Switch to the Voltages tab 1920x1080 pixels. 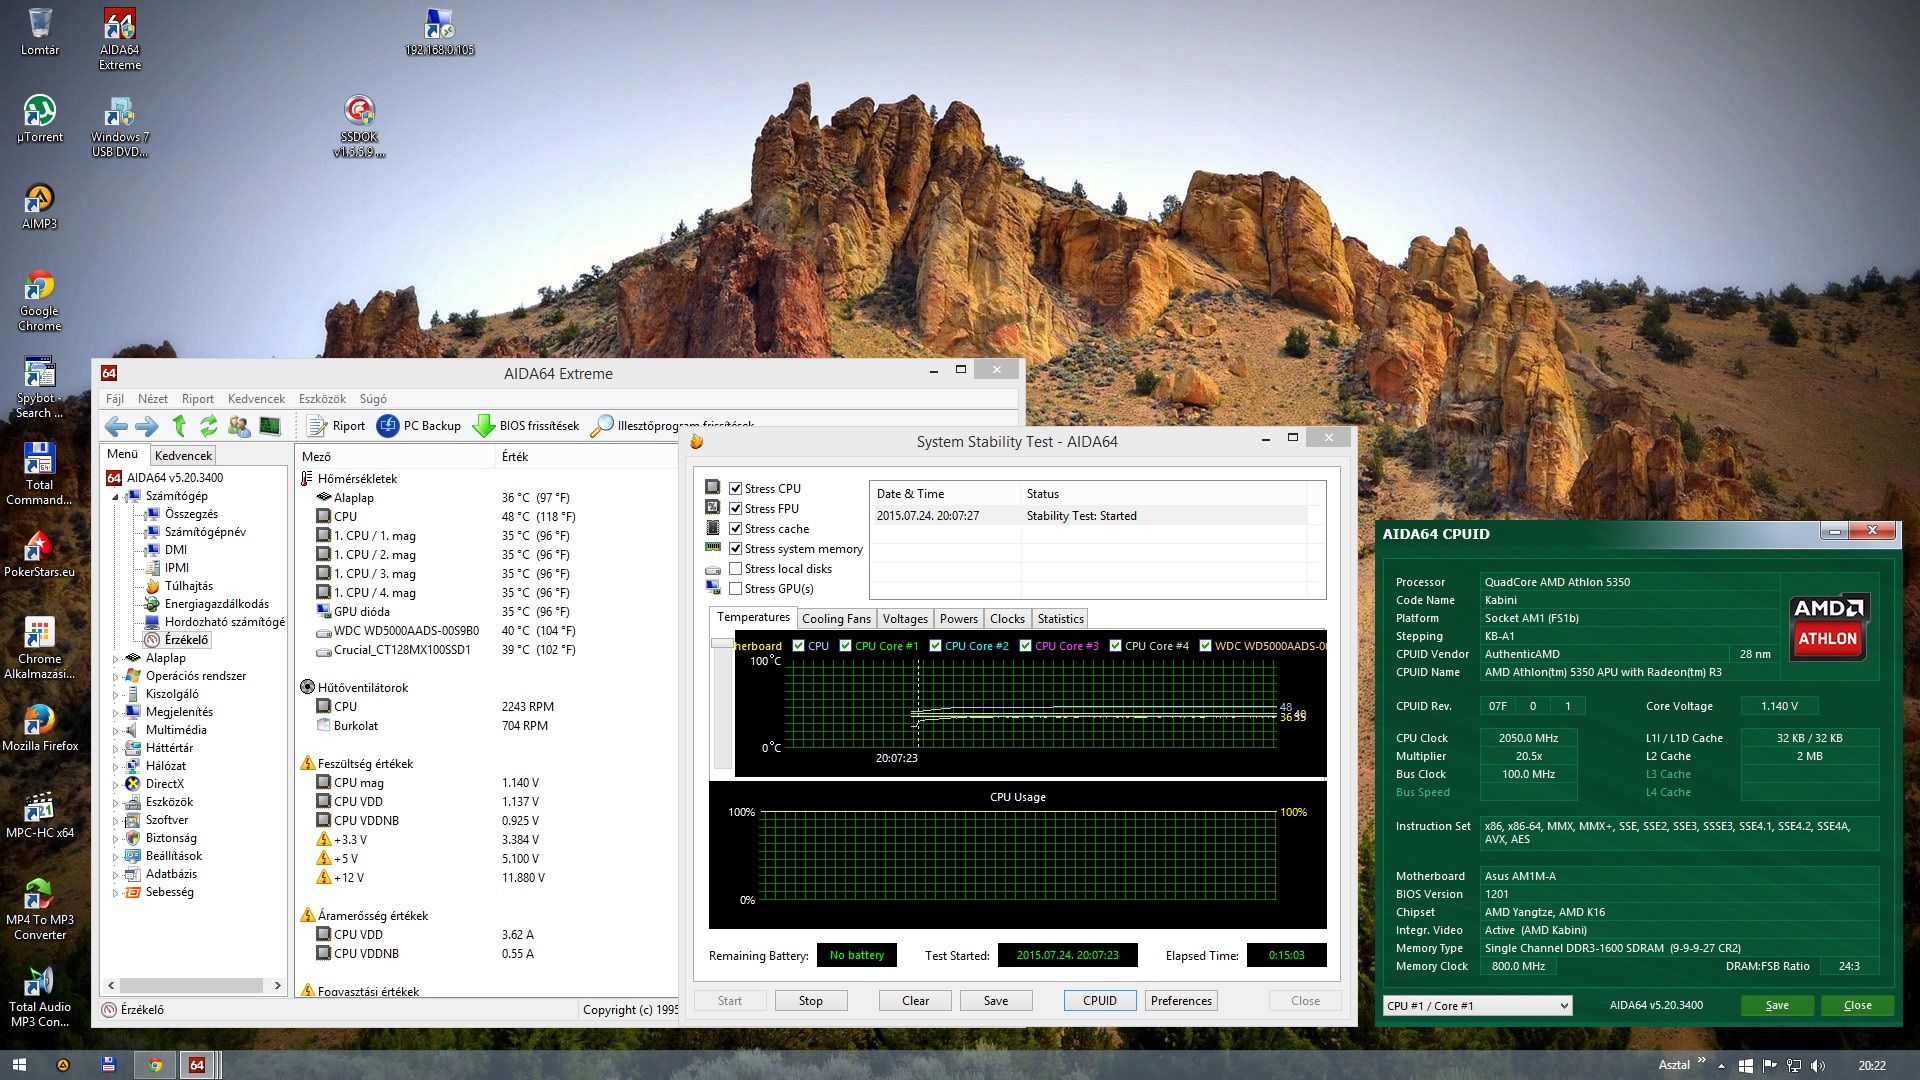tap(905, 619)
